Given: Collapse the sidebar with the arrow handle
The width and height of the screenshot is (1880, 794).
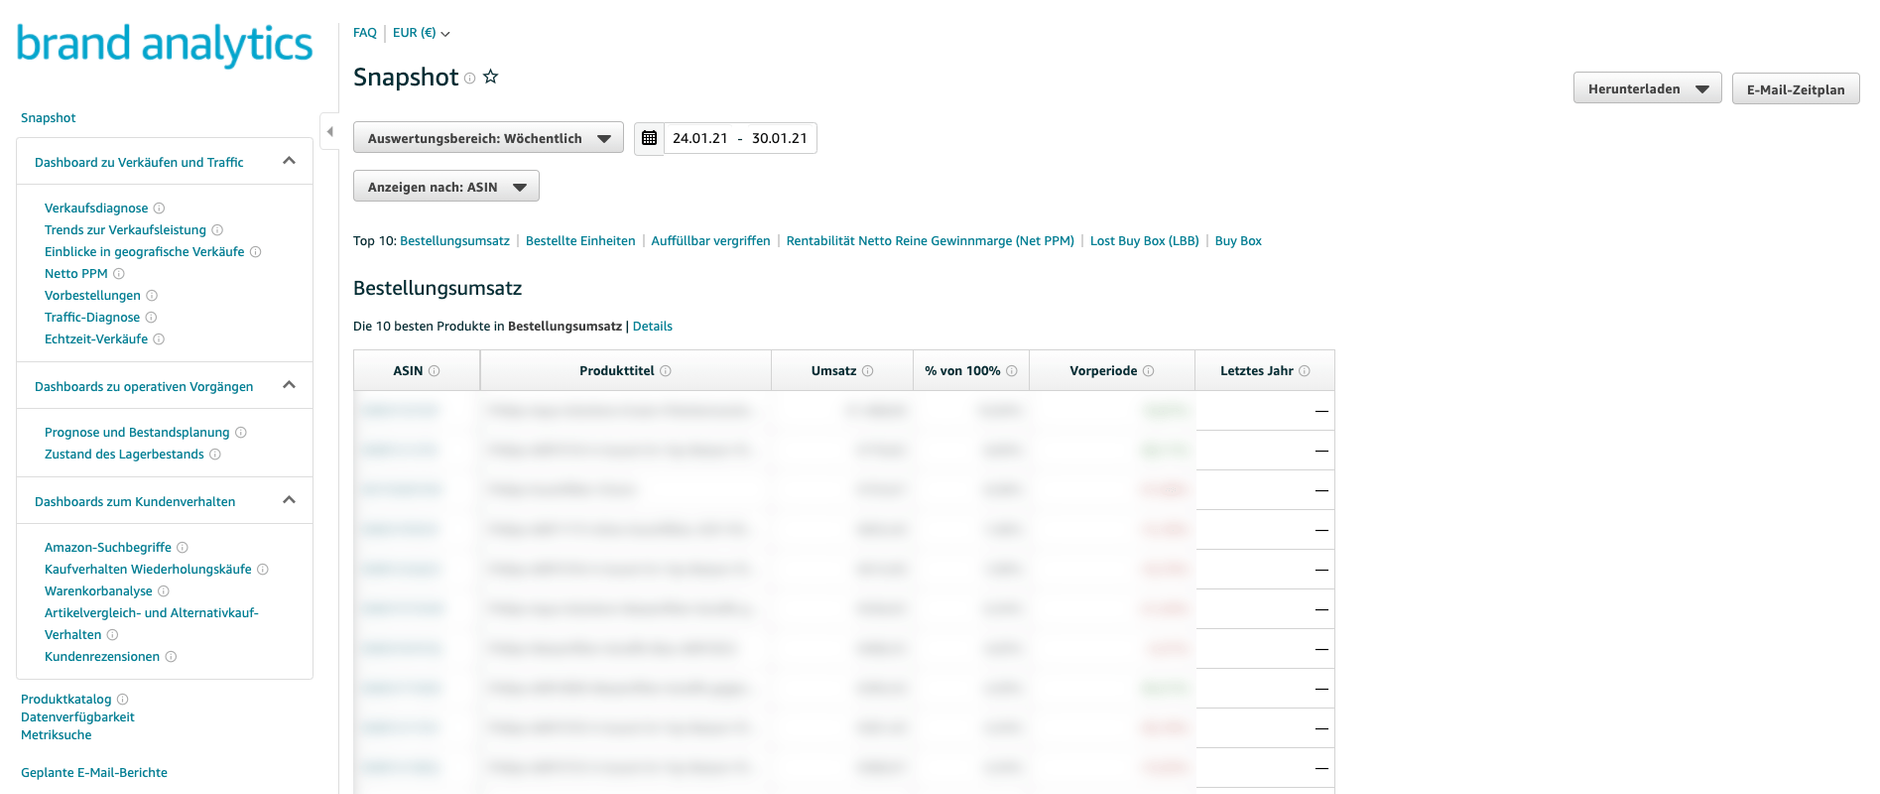Looking at the screenshot, I should (330, 131).
